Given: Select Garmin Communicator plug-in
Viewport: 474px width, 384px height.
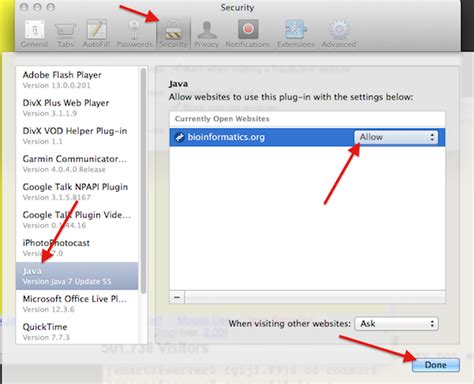Looking at the screenshot, I should 77,164.
